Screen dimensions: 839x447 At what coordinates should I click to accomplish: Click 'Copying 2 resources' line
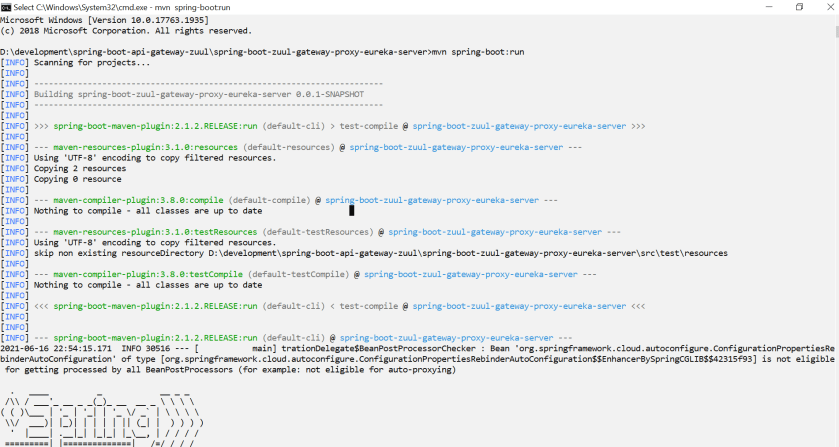click(80, 169)
